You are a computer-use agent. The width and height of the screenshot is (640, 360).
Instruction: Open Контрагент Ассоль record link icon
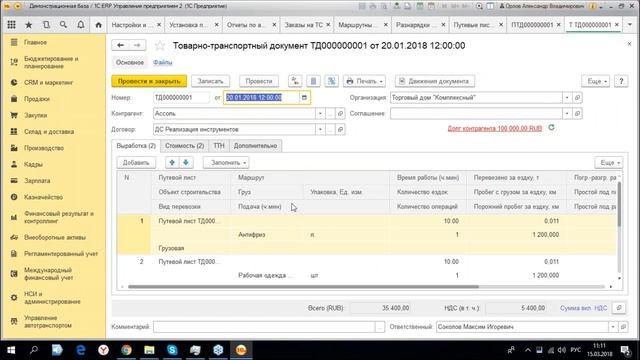click(340, 113)
